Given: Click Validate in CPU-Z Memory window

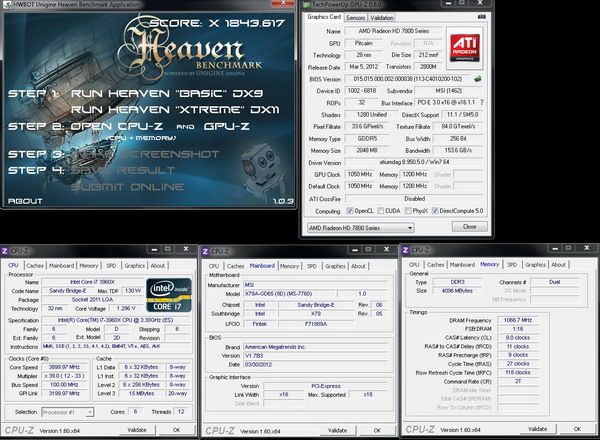Looking at the screenshot, I should [537, 429].
